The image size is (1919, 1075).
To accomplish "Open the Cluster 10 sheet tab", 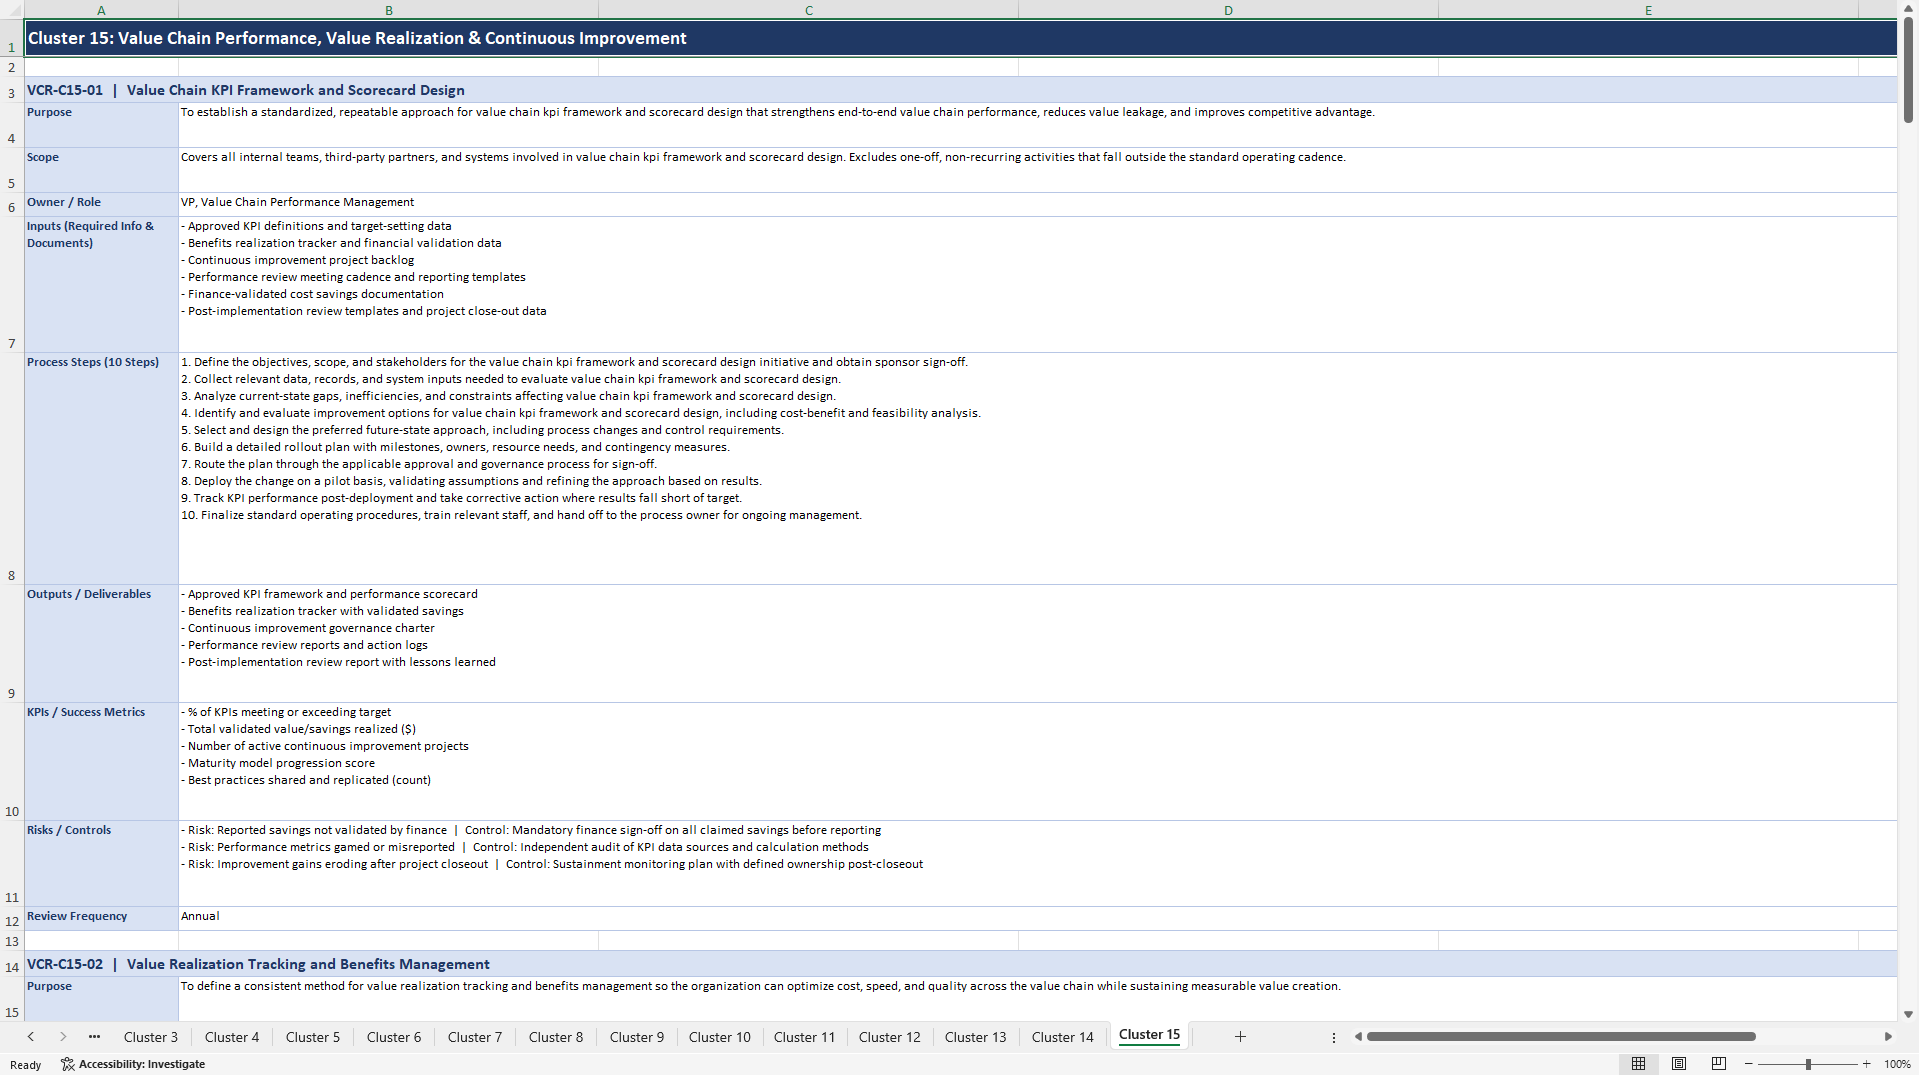I will tap(720, 1037).
